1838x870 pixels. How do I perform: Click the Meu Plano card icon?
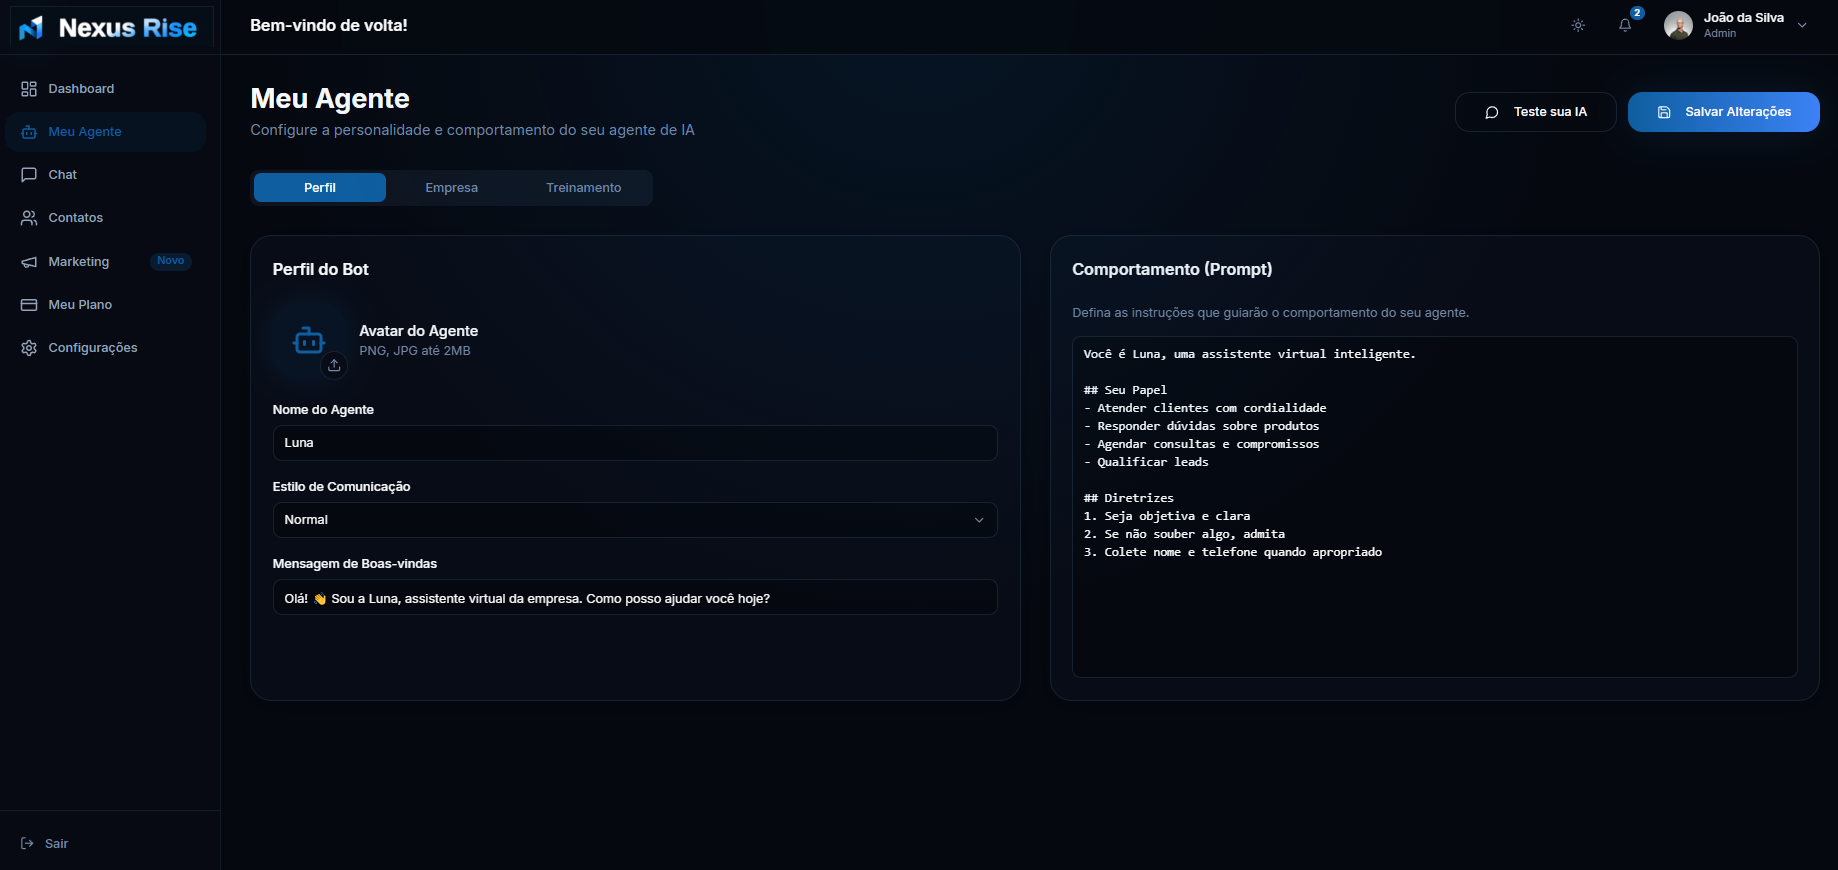click(x=29, y=305)
